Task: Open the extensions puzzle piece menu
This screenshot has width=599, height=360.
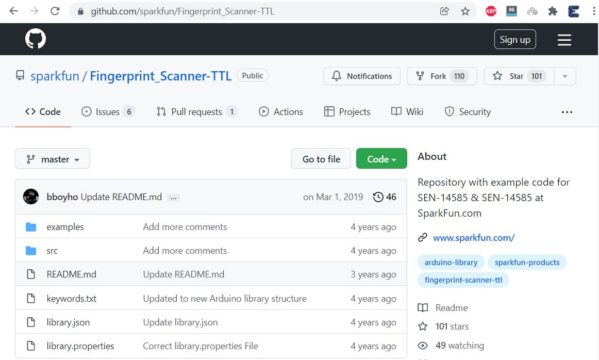Action: [x=553, y=11]
